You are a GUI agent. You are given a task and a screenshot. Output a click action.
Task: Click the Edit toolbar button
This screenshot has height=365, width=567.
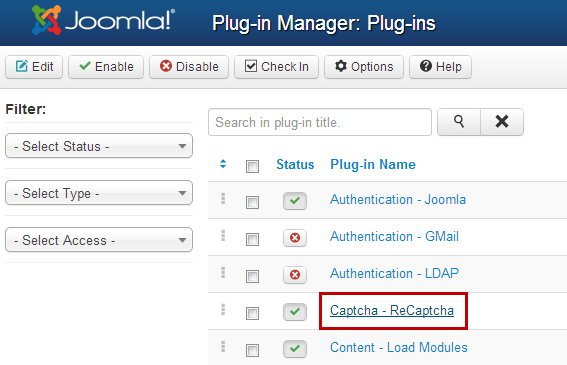(x=34, y=67)
